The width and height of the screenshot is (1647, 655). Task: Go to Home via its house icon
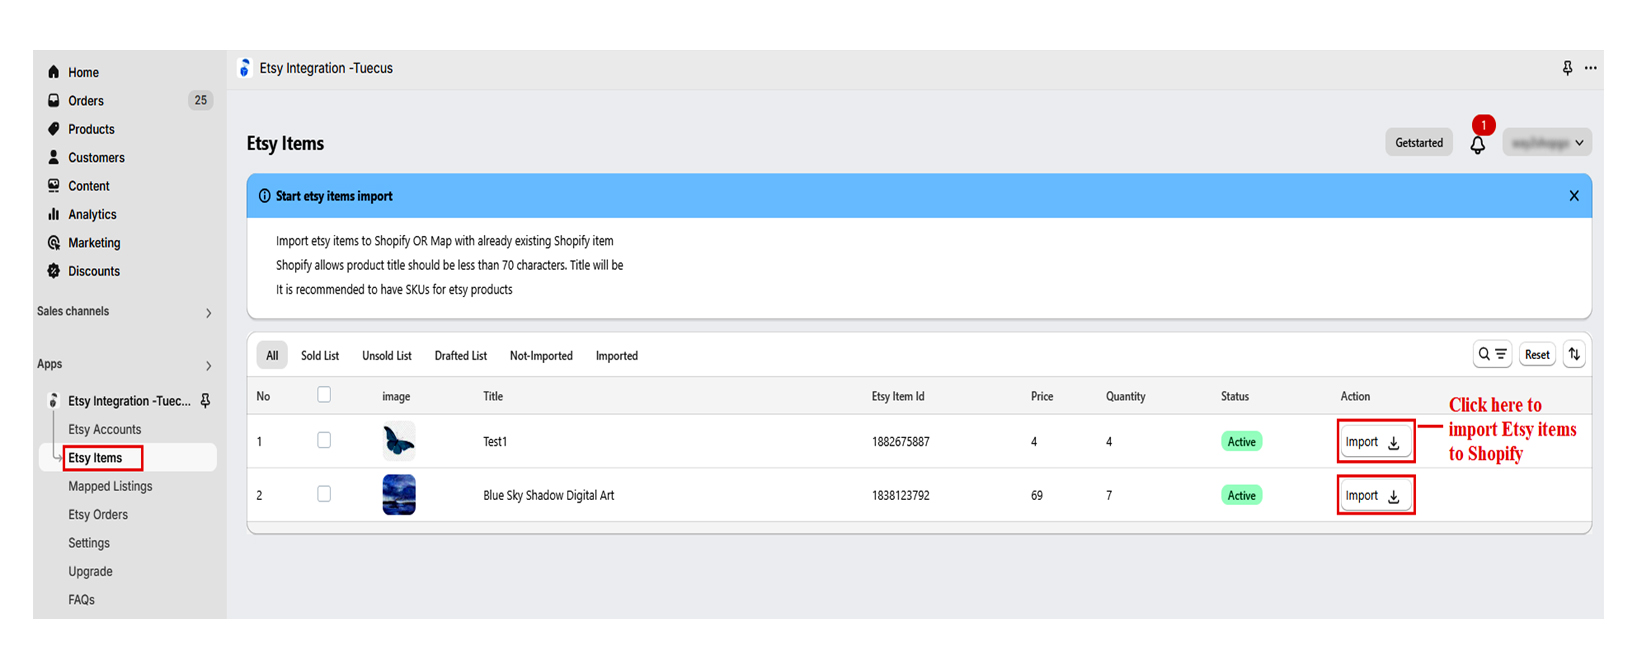point(54,72)
